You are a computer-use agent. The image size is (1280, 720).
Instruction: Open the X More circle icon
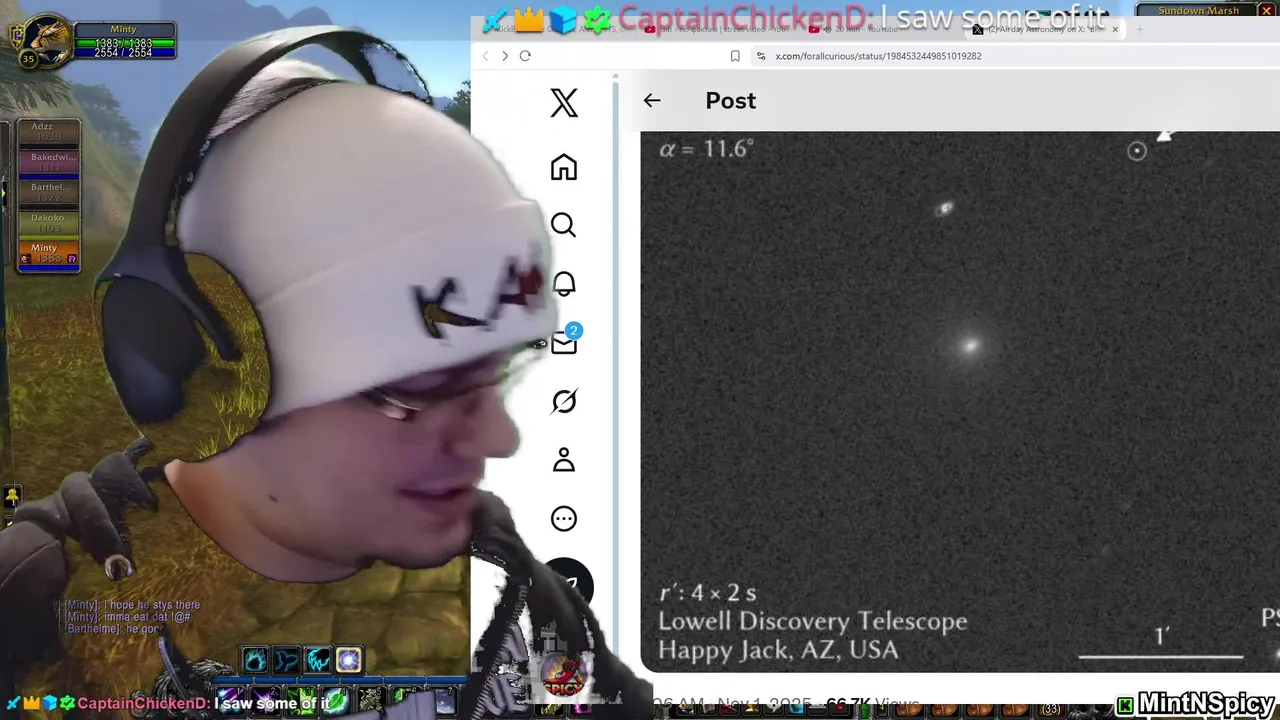564,518
